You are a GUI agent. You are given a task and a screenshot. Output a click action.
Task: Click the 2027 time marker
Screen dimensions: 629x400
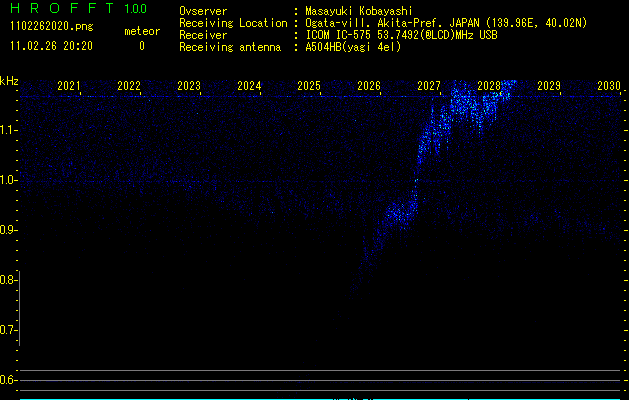click(x=429, y=86)
